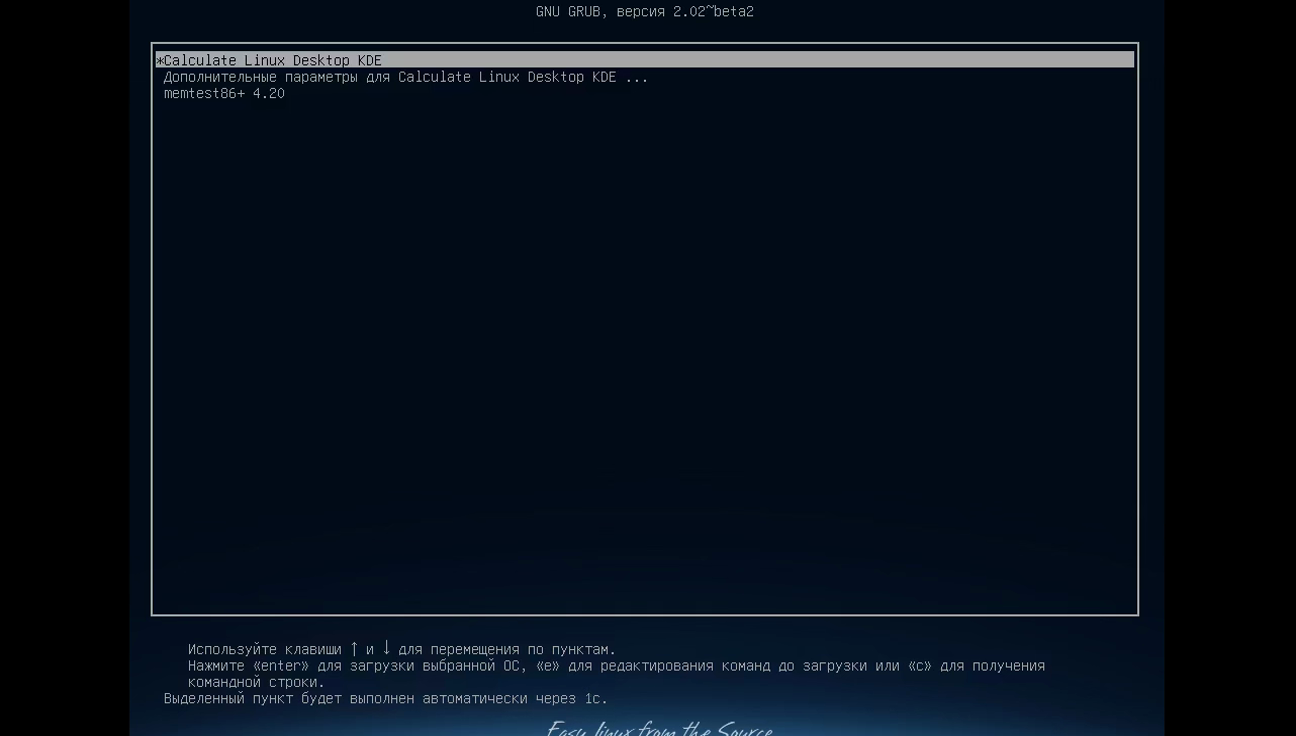Click the GNU GRUB версия 2.02~beta2 header

coord(645,12)
